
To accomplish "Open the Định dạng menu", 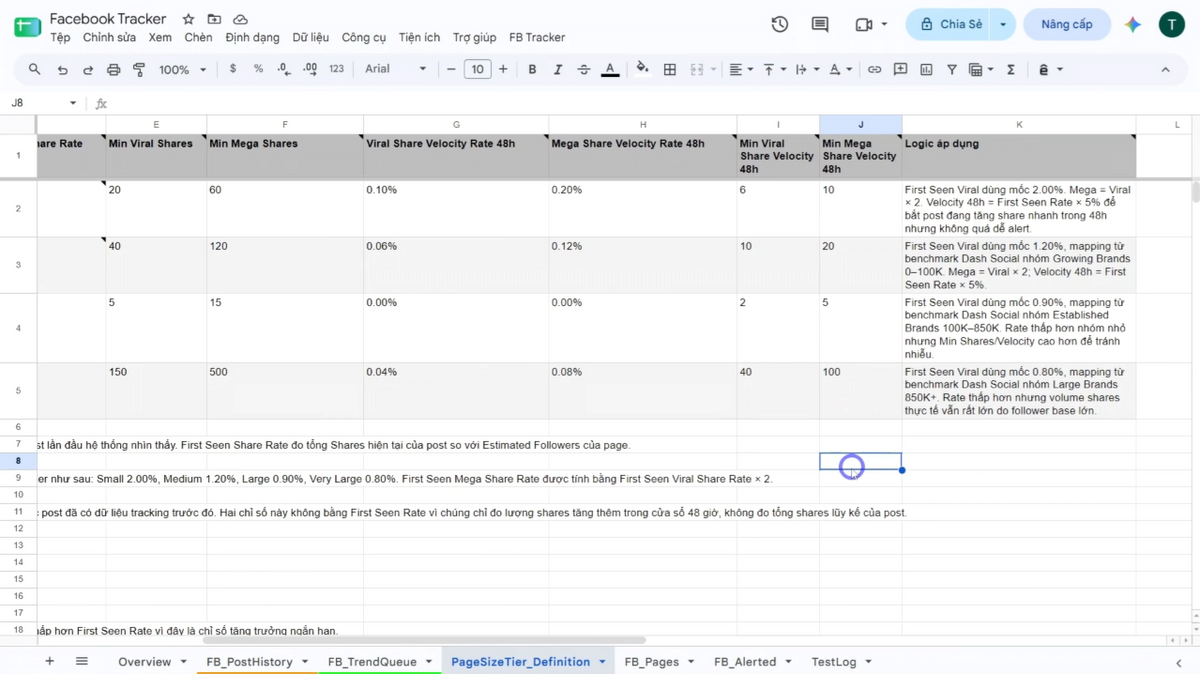I will pyautogui.click(x=252, y=37).
